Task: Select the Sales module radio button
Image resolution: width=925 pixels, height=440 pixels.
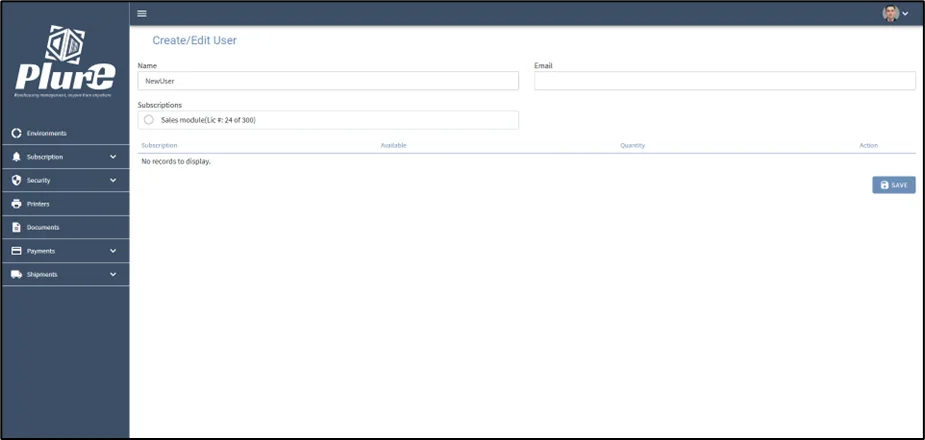Action: [149, 120]
